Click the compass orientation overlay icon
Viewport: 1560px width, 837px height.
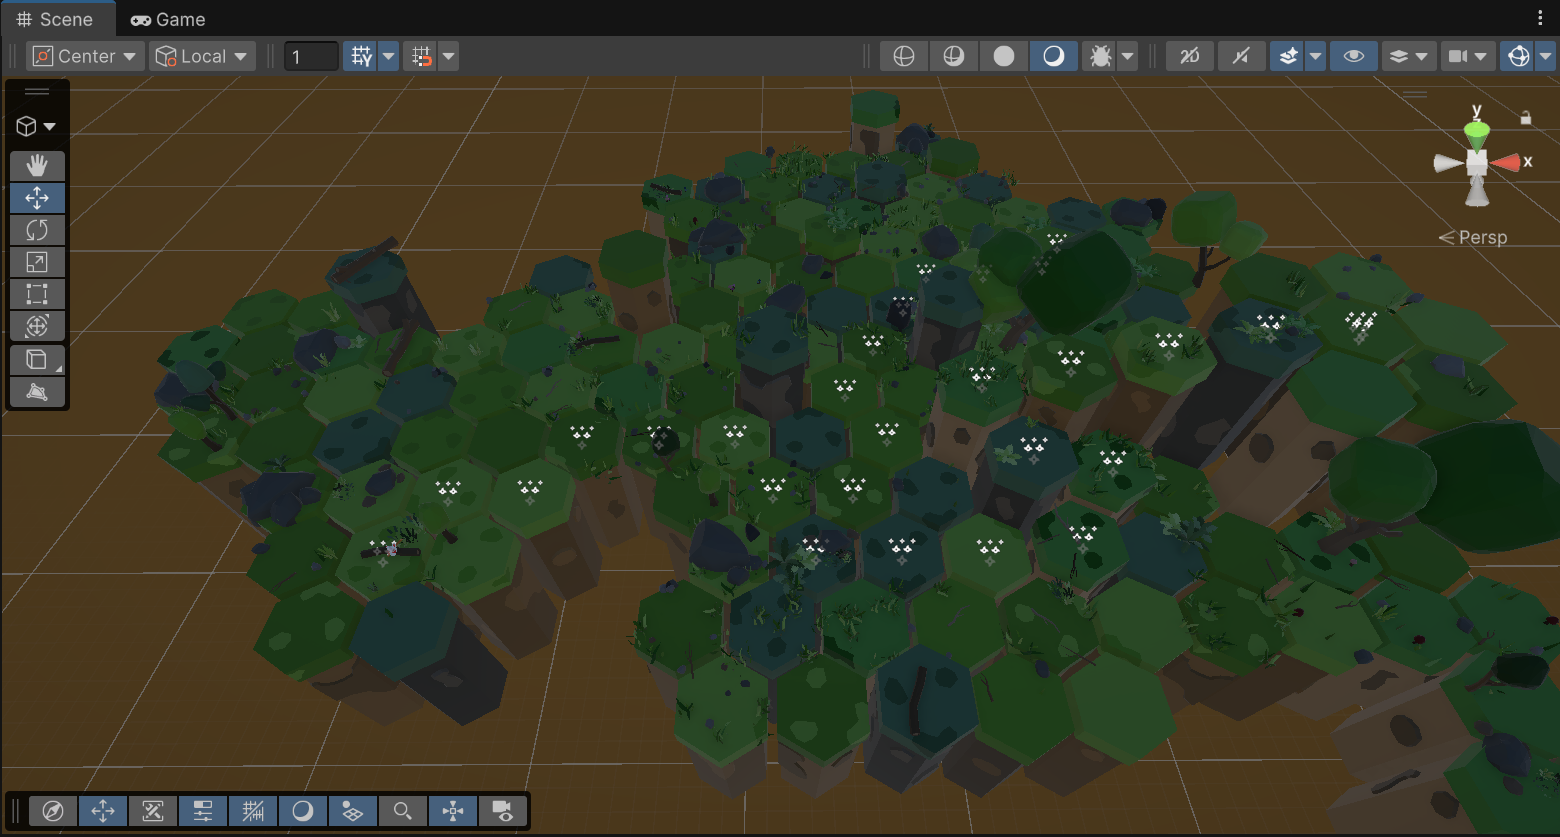[53, 811]
